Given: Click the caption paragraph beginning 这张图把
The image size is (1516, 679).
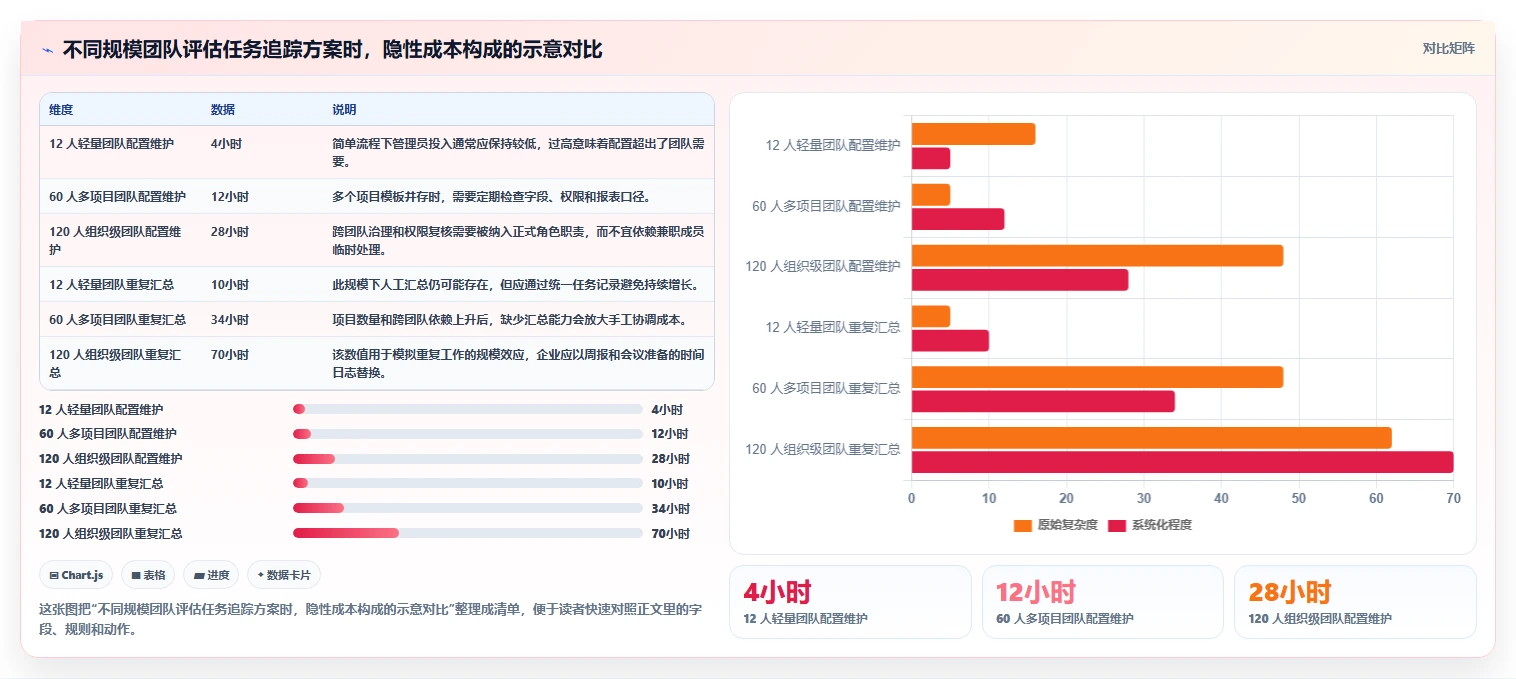Looking at the screenshot, I should [x=371, y=619].
